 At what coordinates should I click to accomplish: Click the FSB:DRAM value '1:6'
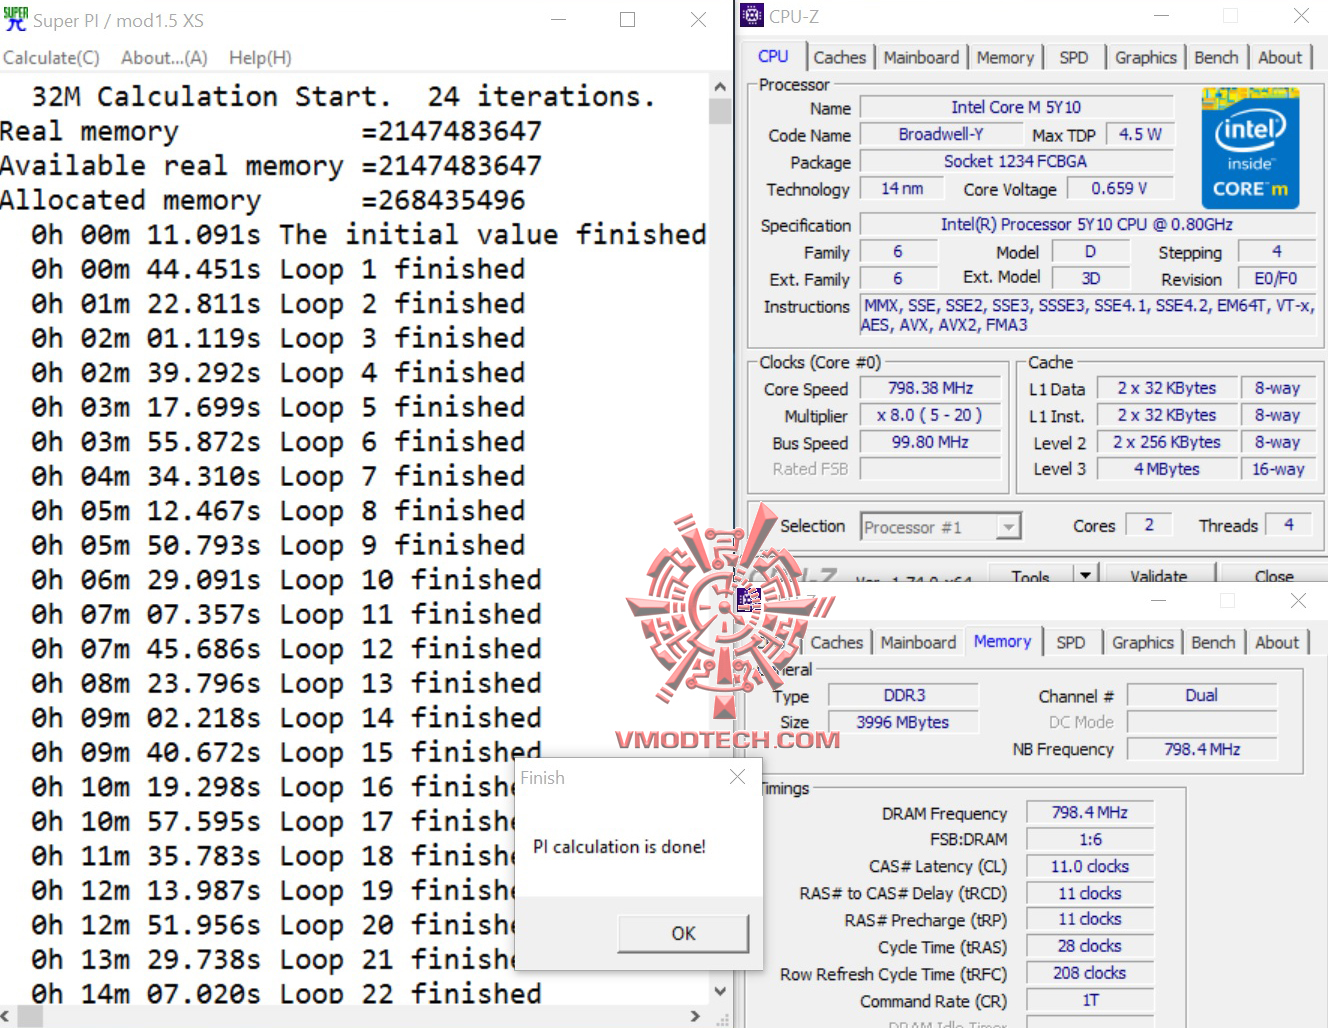[1090, 840]
